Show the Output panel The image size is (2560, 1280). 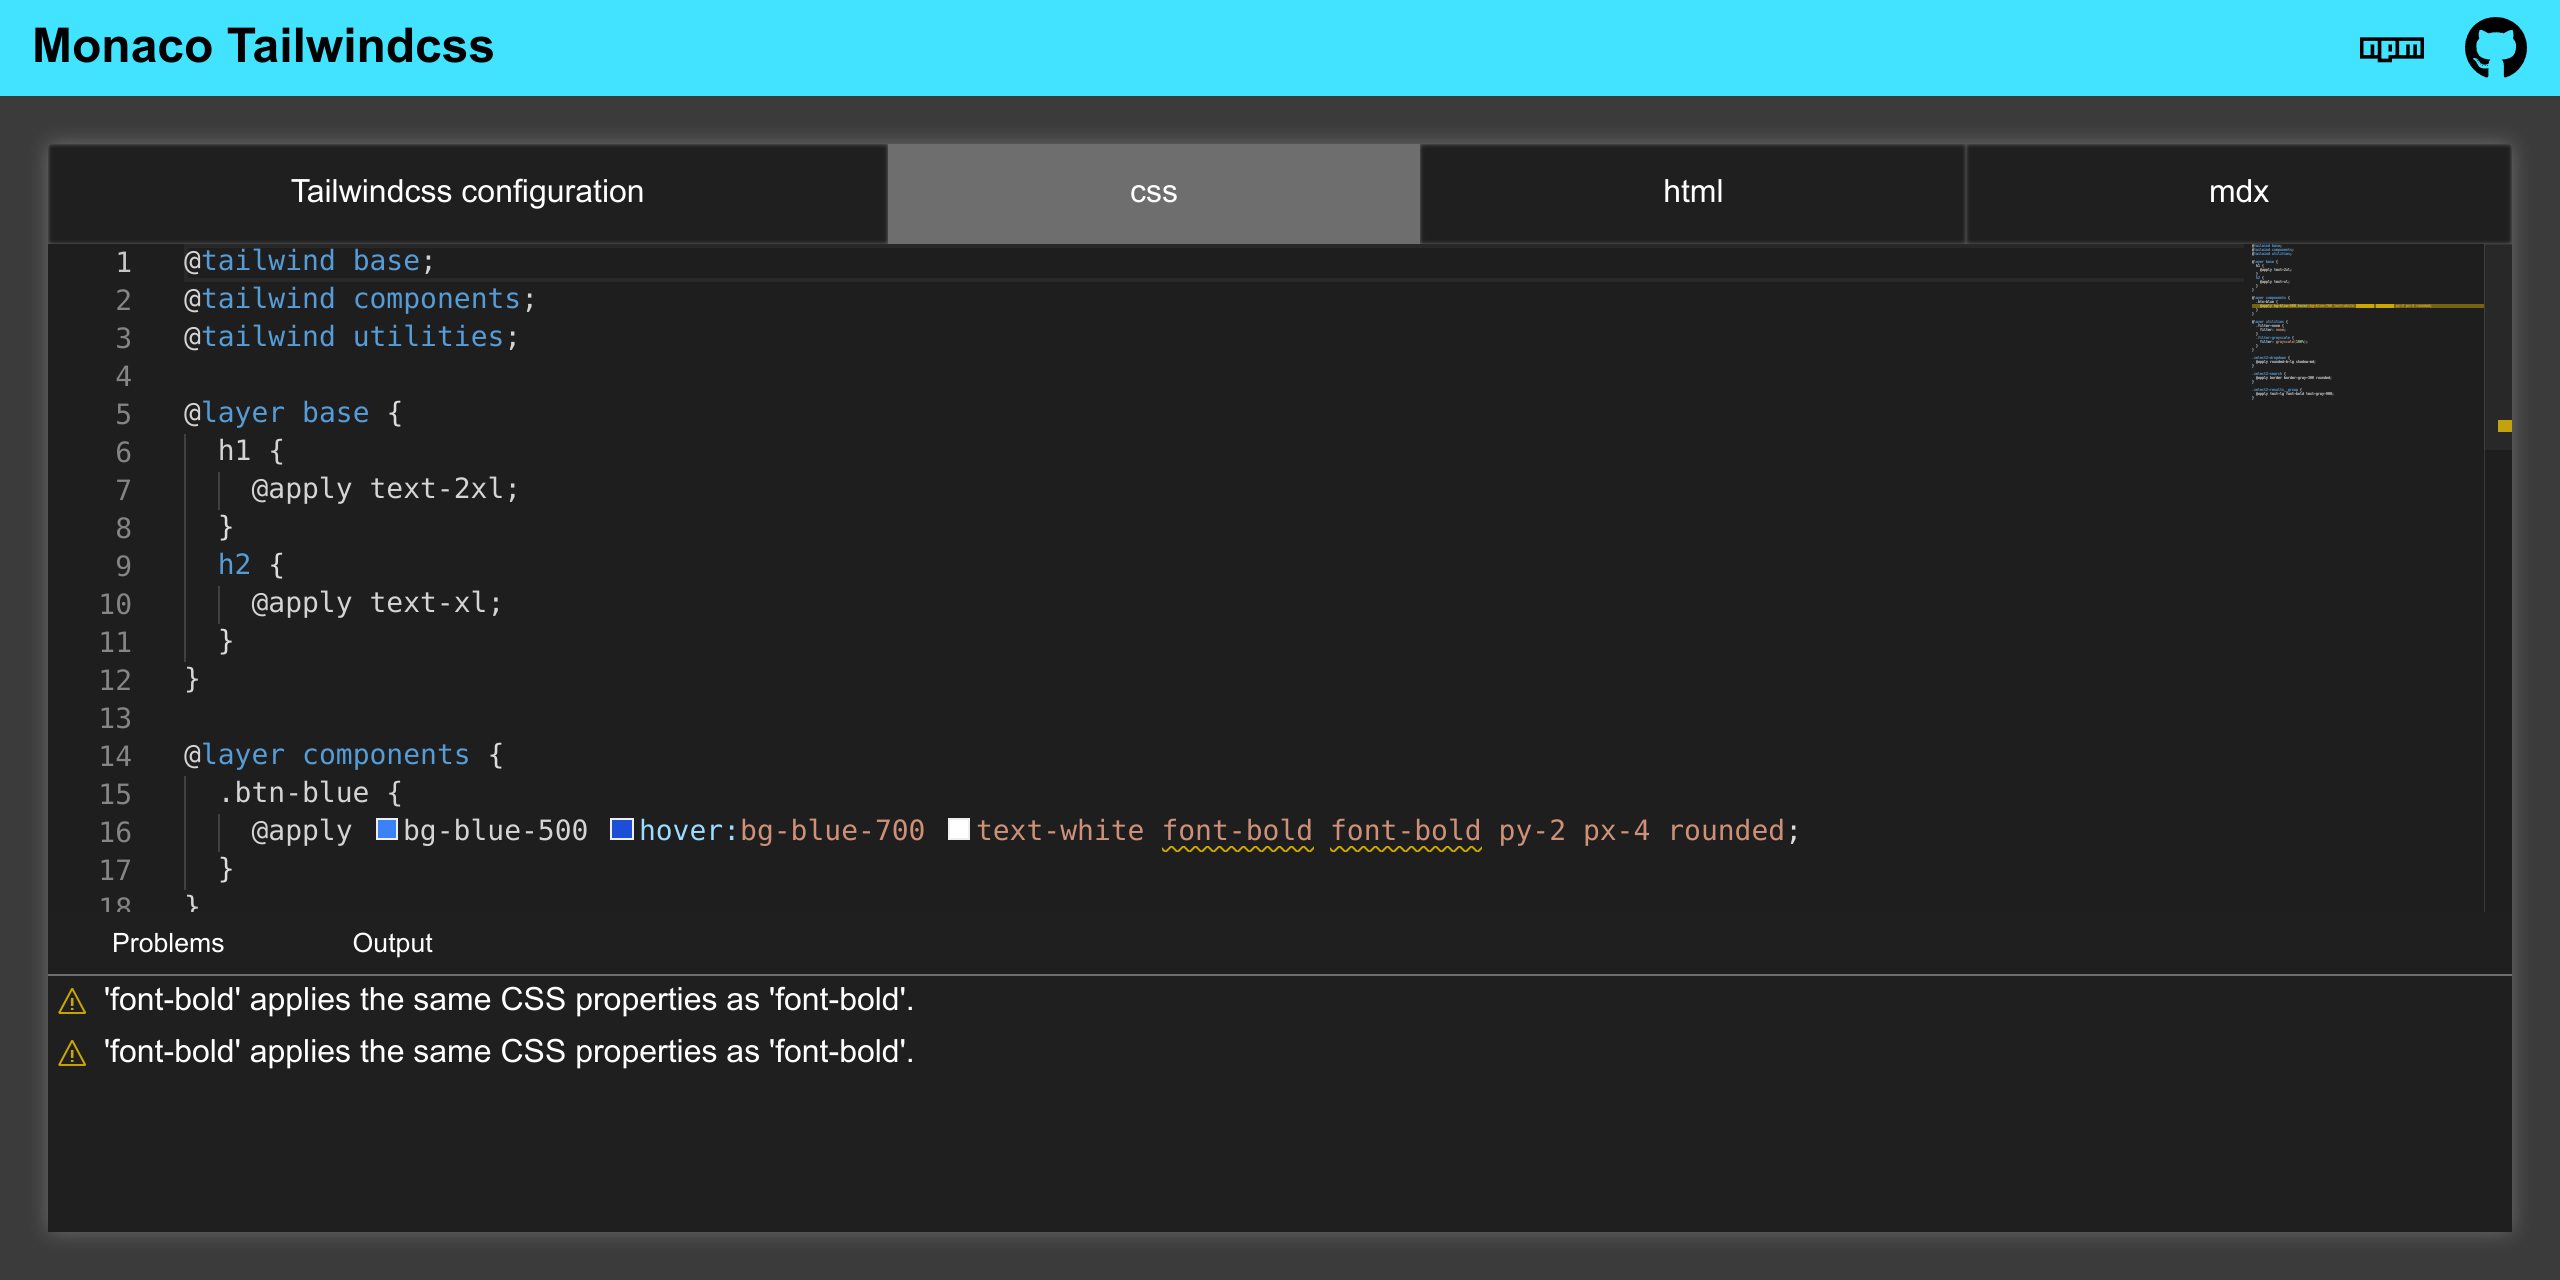[392, 943]
